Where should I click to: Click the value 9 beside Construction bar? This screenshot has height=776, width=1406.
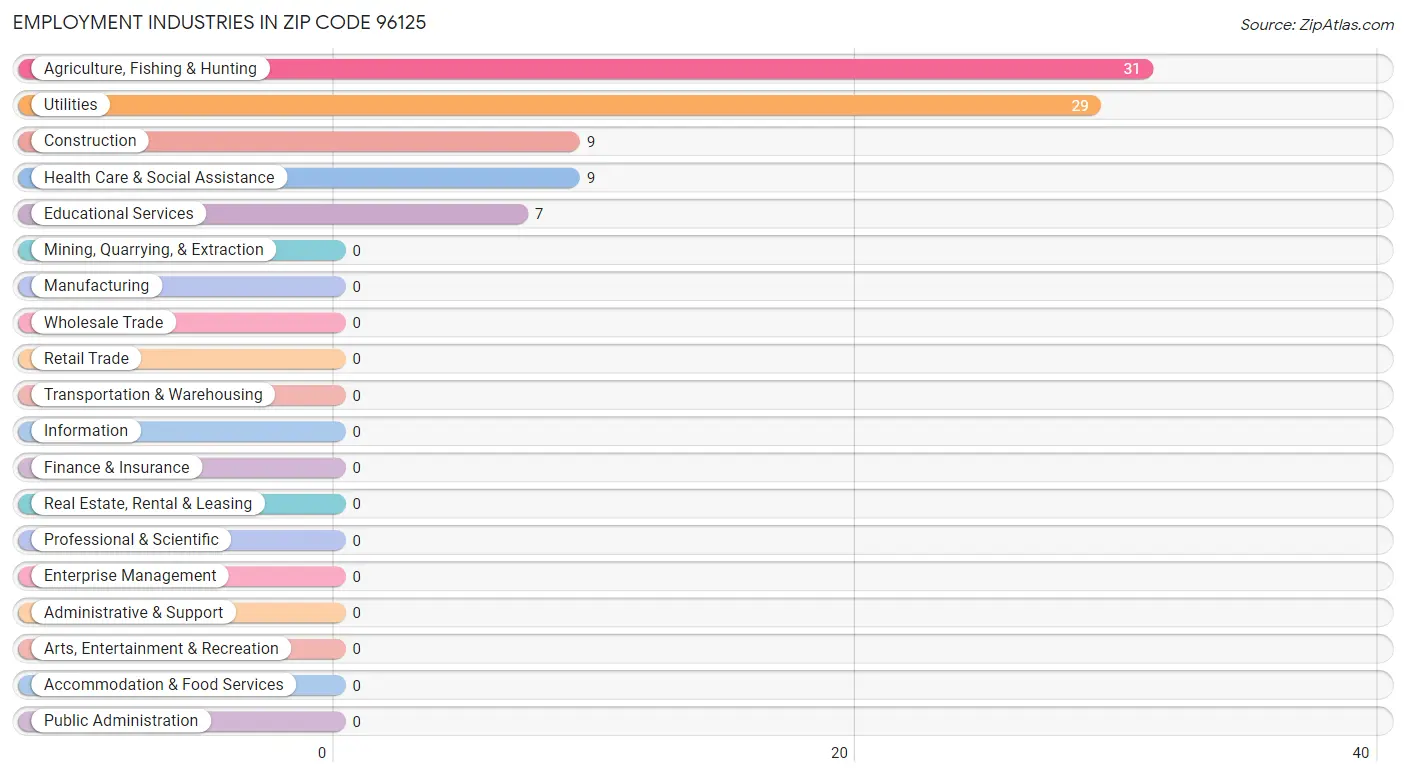(591, 142)
